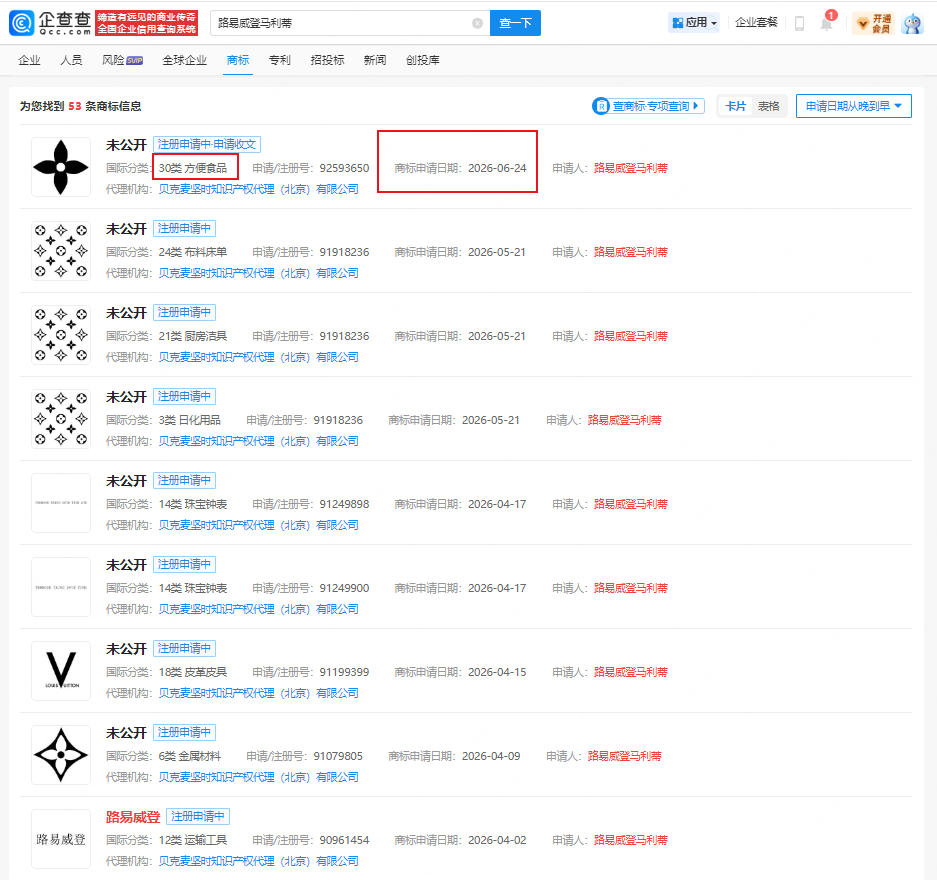
Task: Click applicant link in 91249900 row
Action: coord(630,588)
